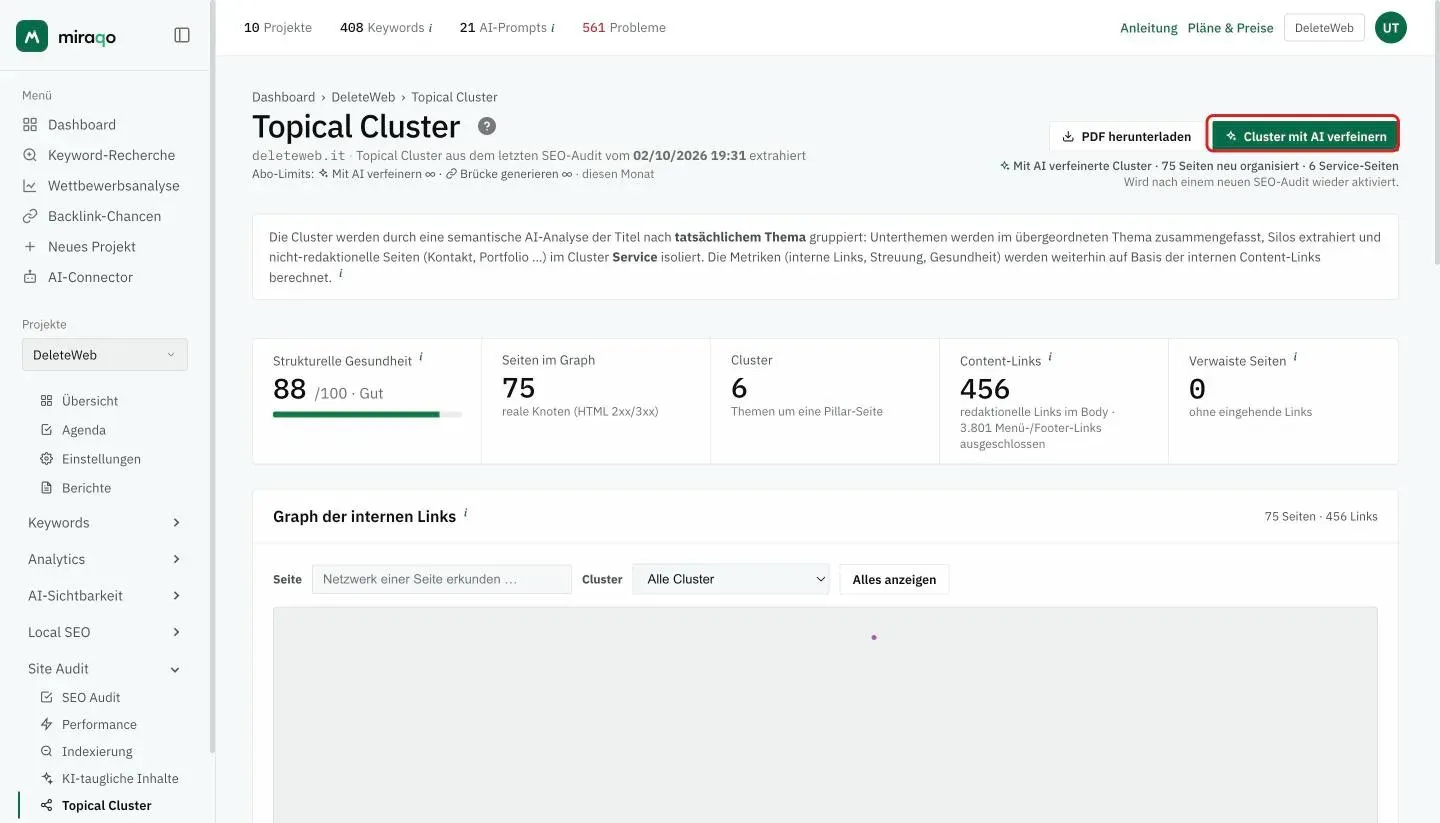1440x823 pixels.
Task: Expand the Keywords section
Action: 104,523
